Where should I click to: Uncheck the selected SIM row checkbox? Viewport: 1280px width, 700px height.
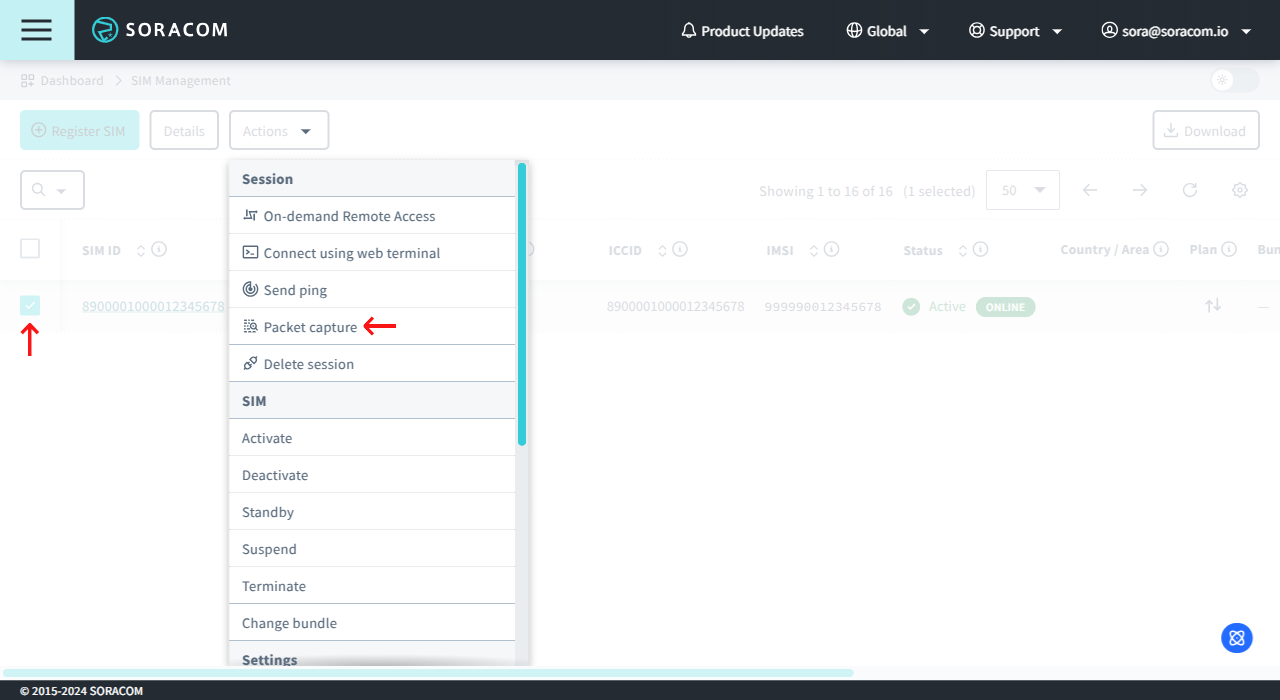point(30,306)
